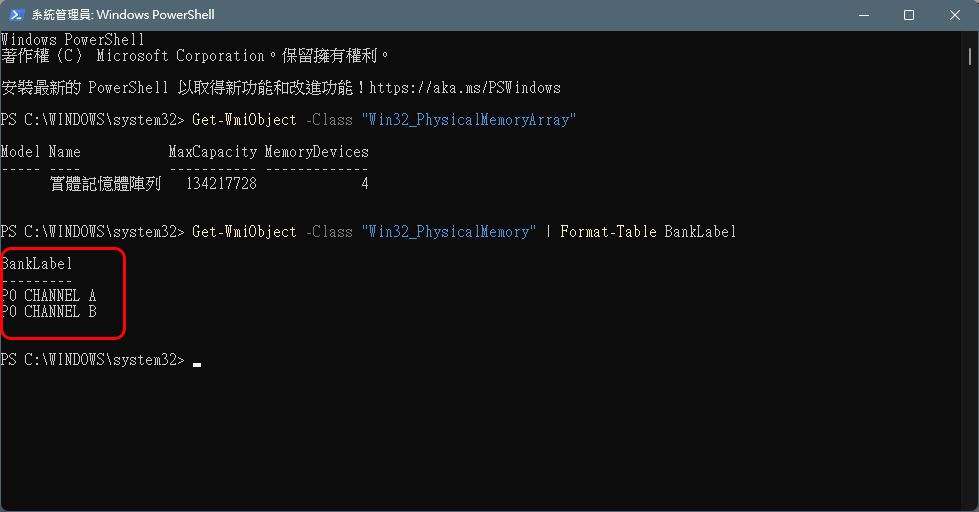Close the PowerShell window
Screen dimensions: 979x512
click(954, 15)
